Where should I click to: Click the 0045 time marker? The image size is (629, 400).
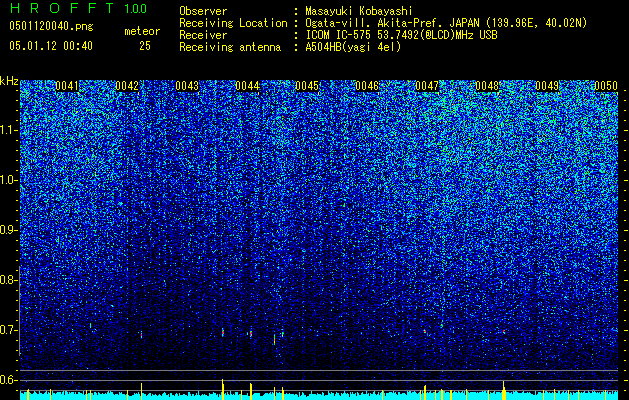pyautogui.click(x=307, y=86)
